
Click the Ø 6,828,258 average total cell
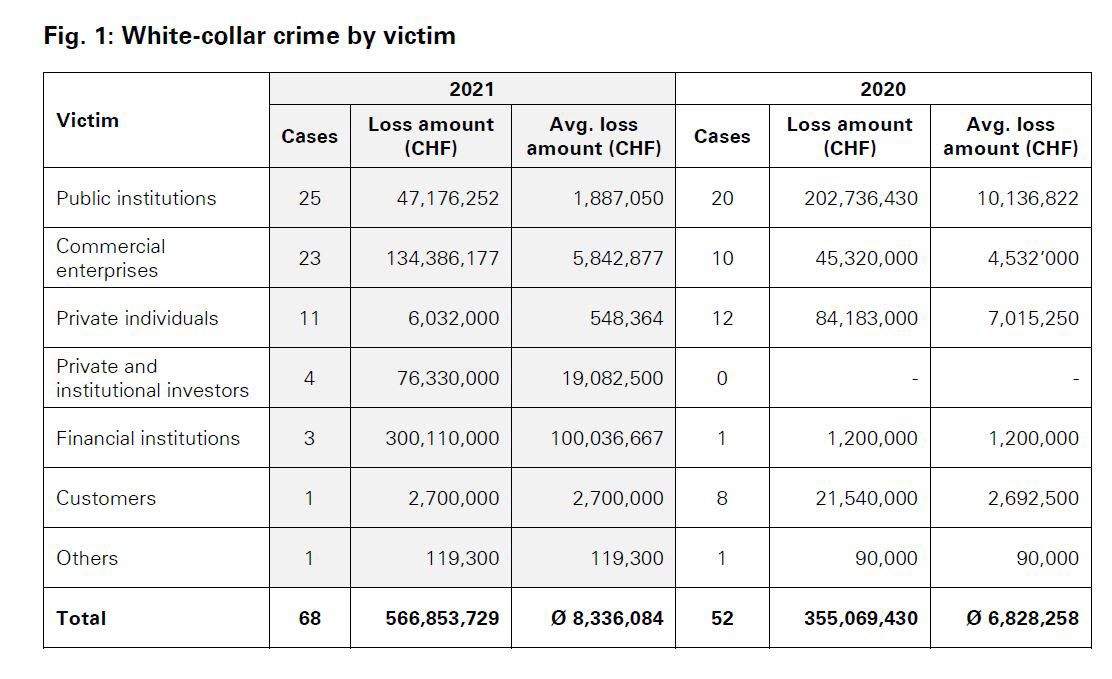pyautogui.click(x=1022, y=618)
